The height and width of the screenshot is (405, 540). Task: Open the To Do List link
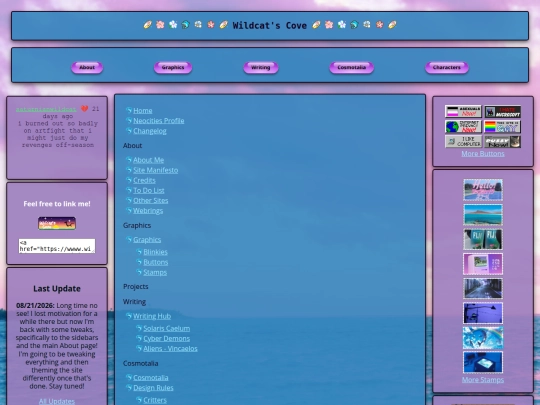coord(149,190)
